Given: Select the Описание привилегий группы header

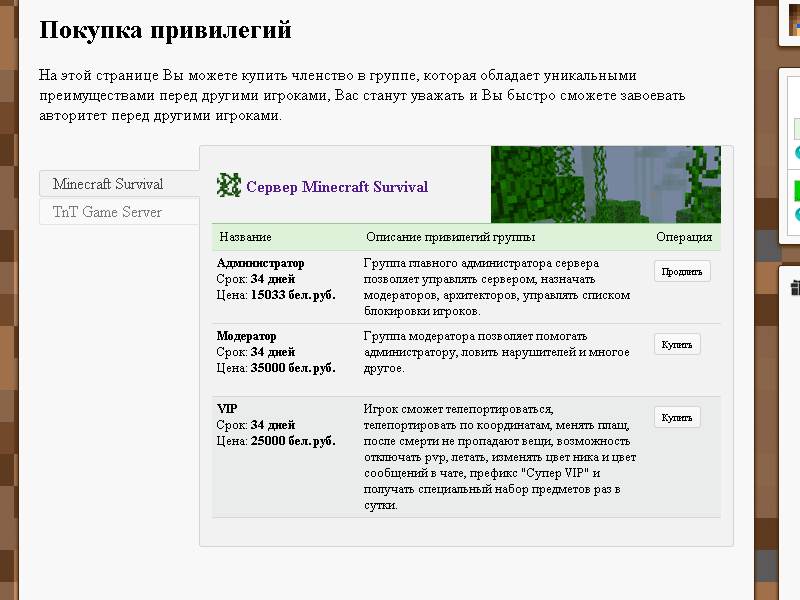Looking at the screenshot, I should [451, 237].
